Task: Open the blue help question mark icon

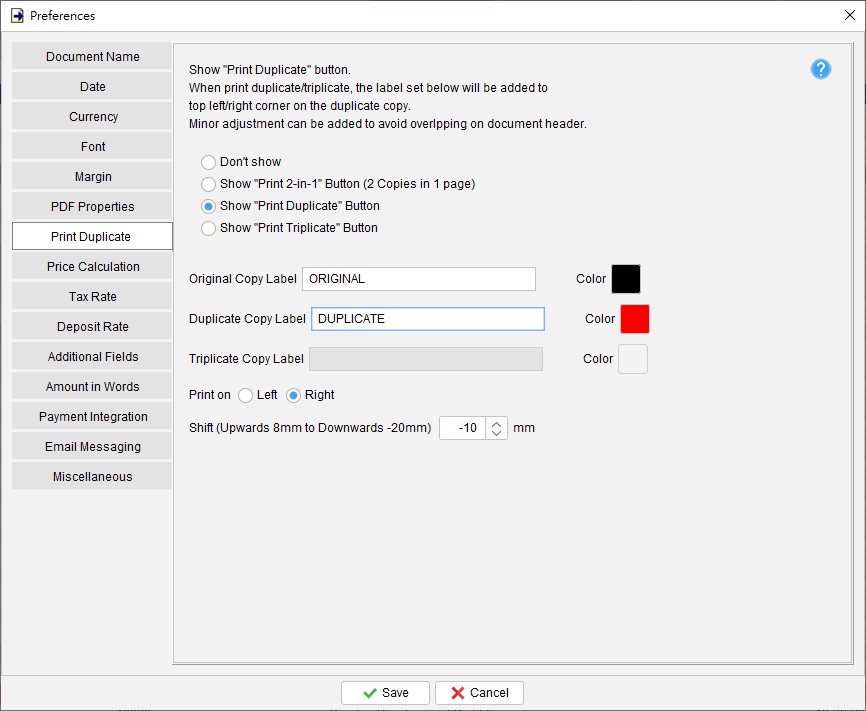Action: [821, 69]
